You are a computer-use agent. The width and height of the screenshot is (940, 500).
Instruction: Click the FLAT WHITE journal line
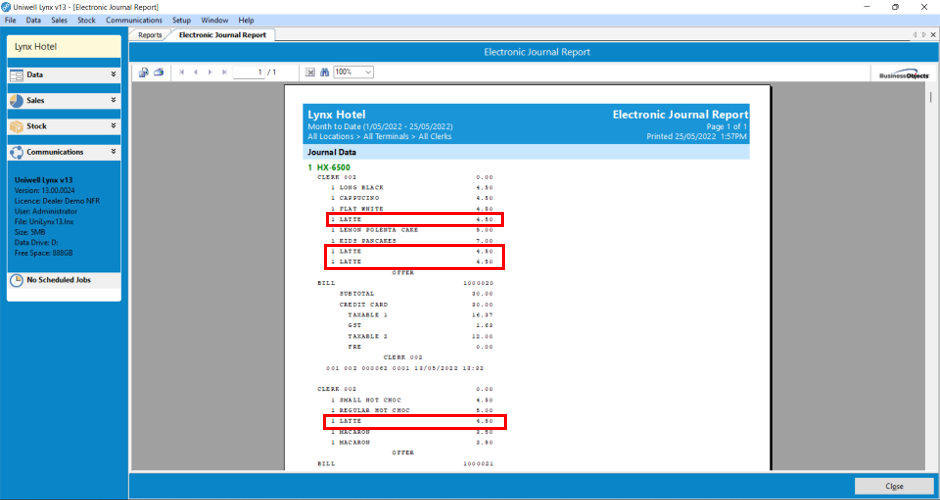412,209
